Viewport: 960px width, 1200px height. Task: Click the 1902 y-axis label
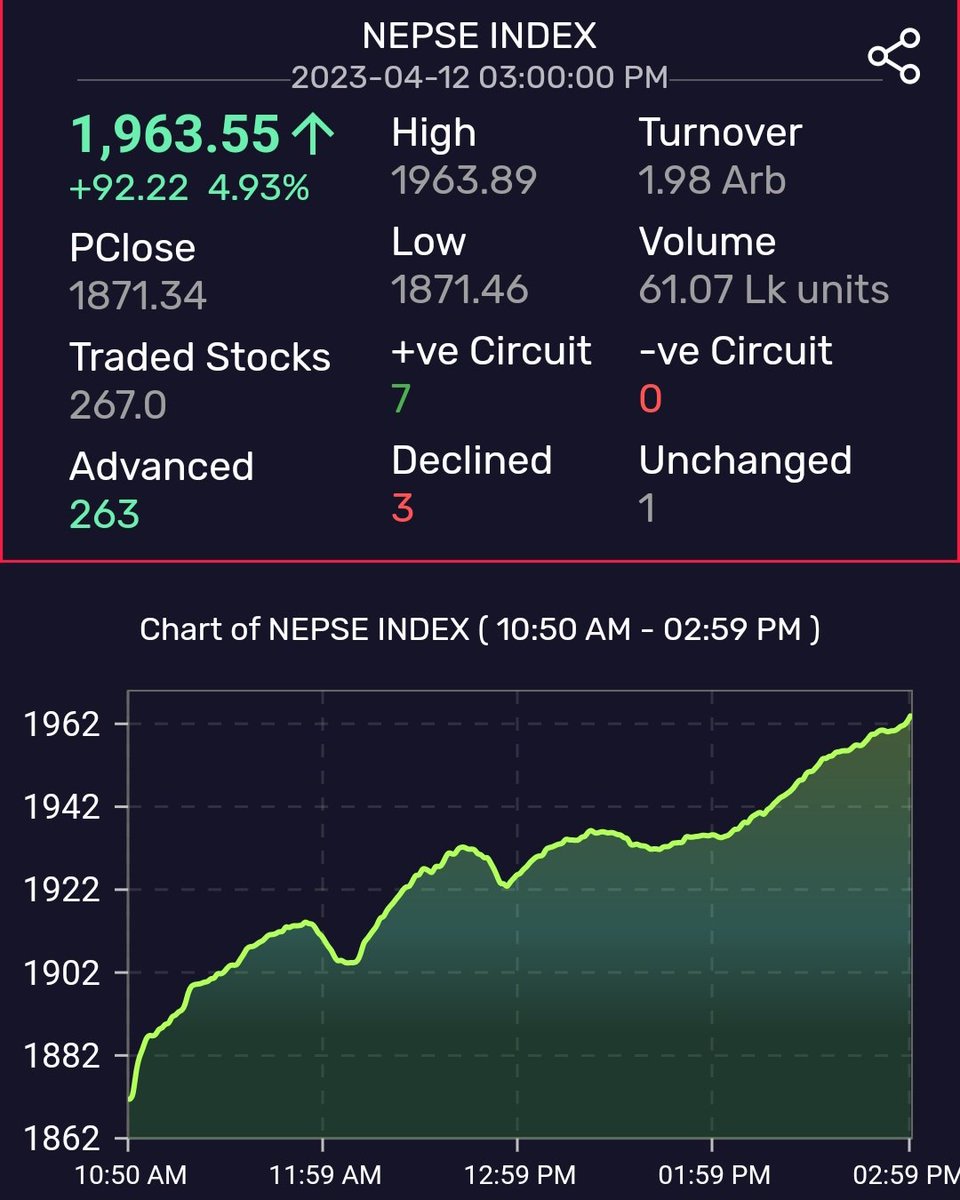coord(61,973)
